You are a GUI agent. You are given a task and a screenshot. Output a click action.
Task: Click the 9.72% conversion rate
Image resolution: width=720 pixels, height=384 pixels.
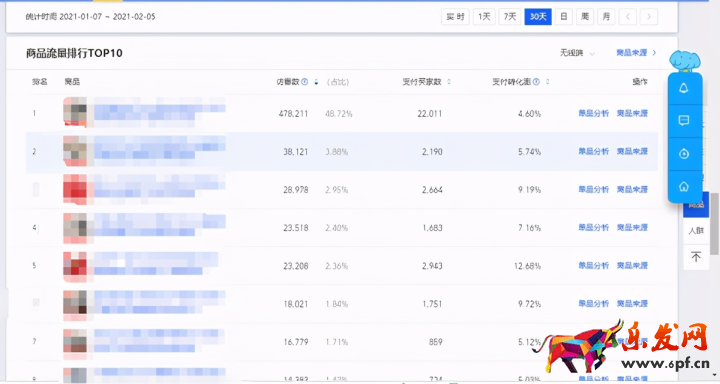529,304
